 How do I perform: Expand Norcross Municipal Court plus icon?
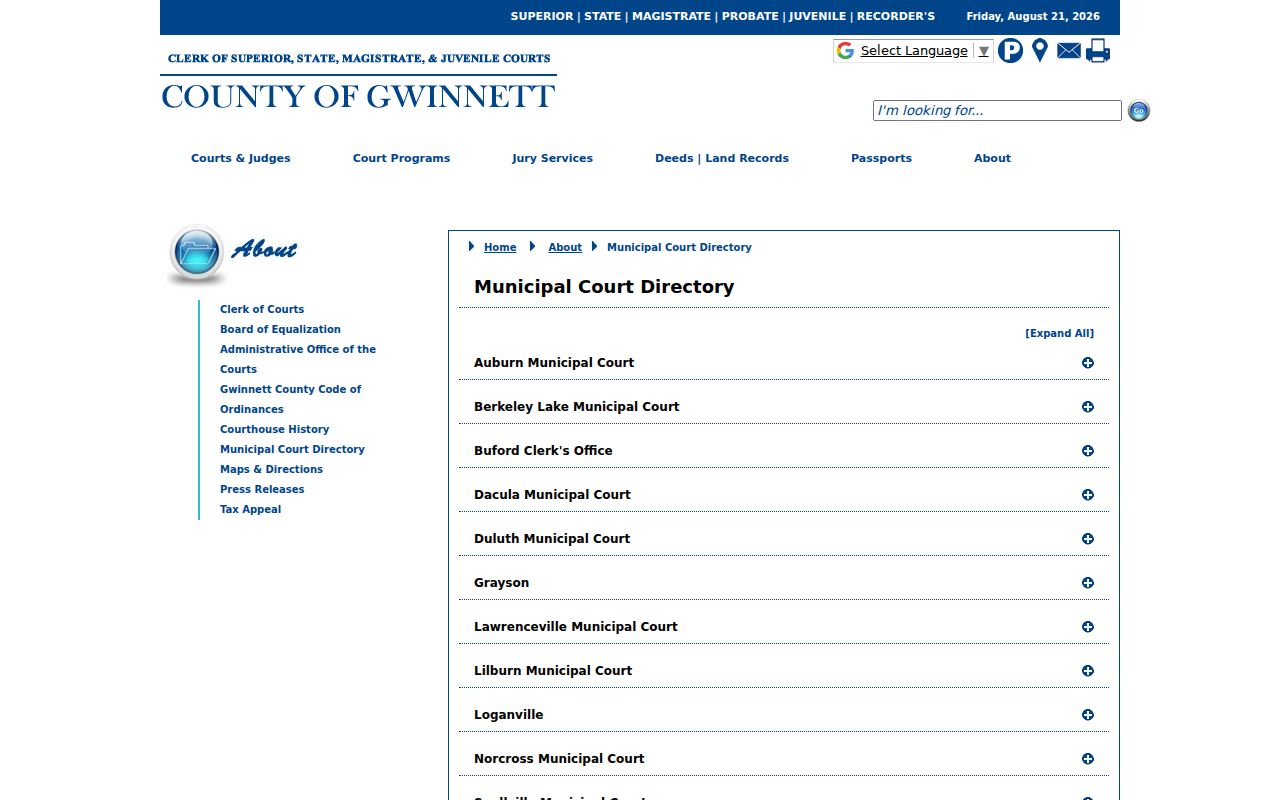(x=1088, y=759)
